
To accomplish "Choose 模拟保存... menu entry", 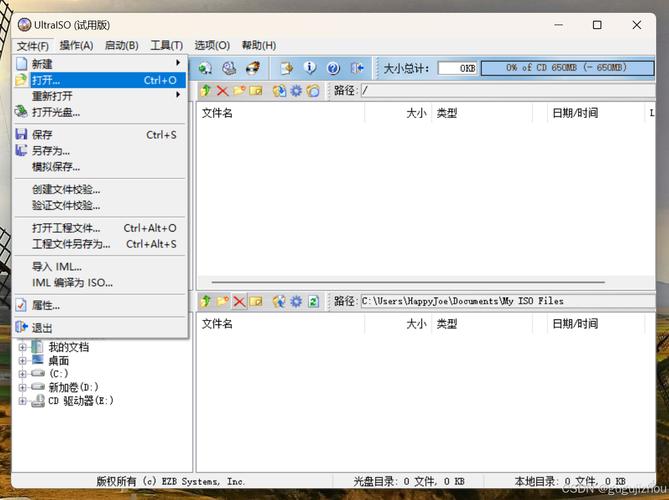I will (100, 167).
